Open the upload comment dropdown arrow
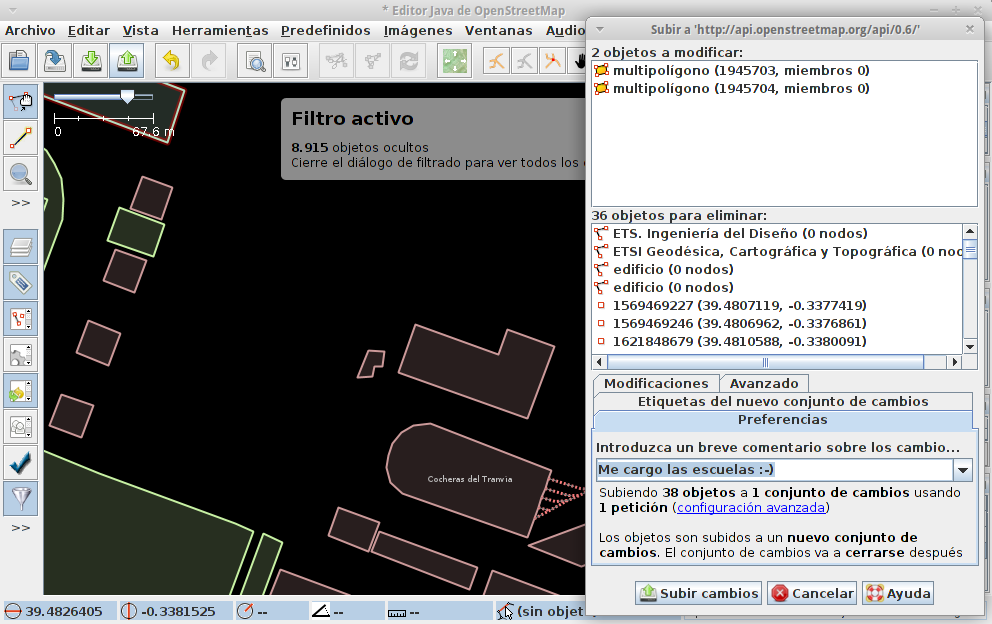The image size is (992, 624). click(964, 470)
